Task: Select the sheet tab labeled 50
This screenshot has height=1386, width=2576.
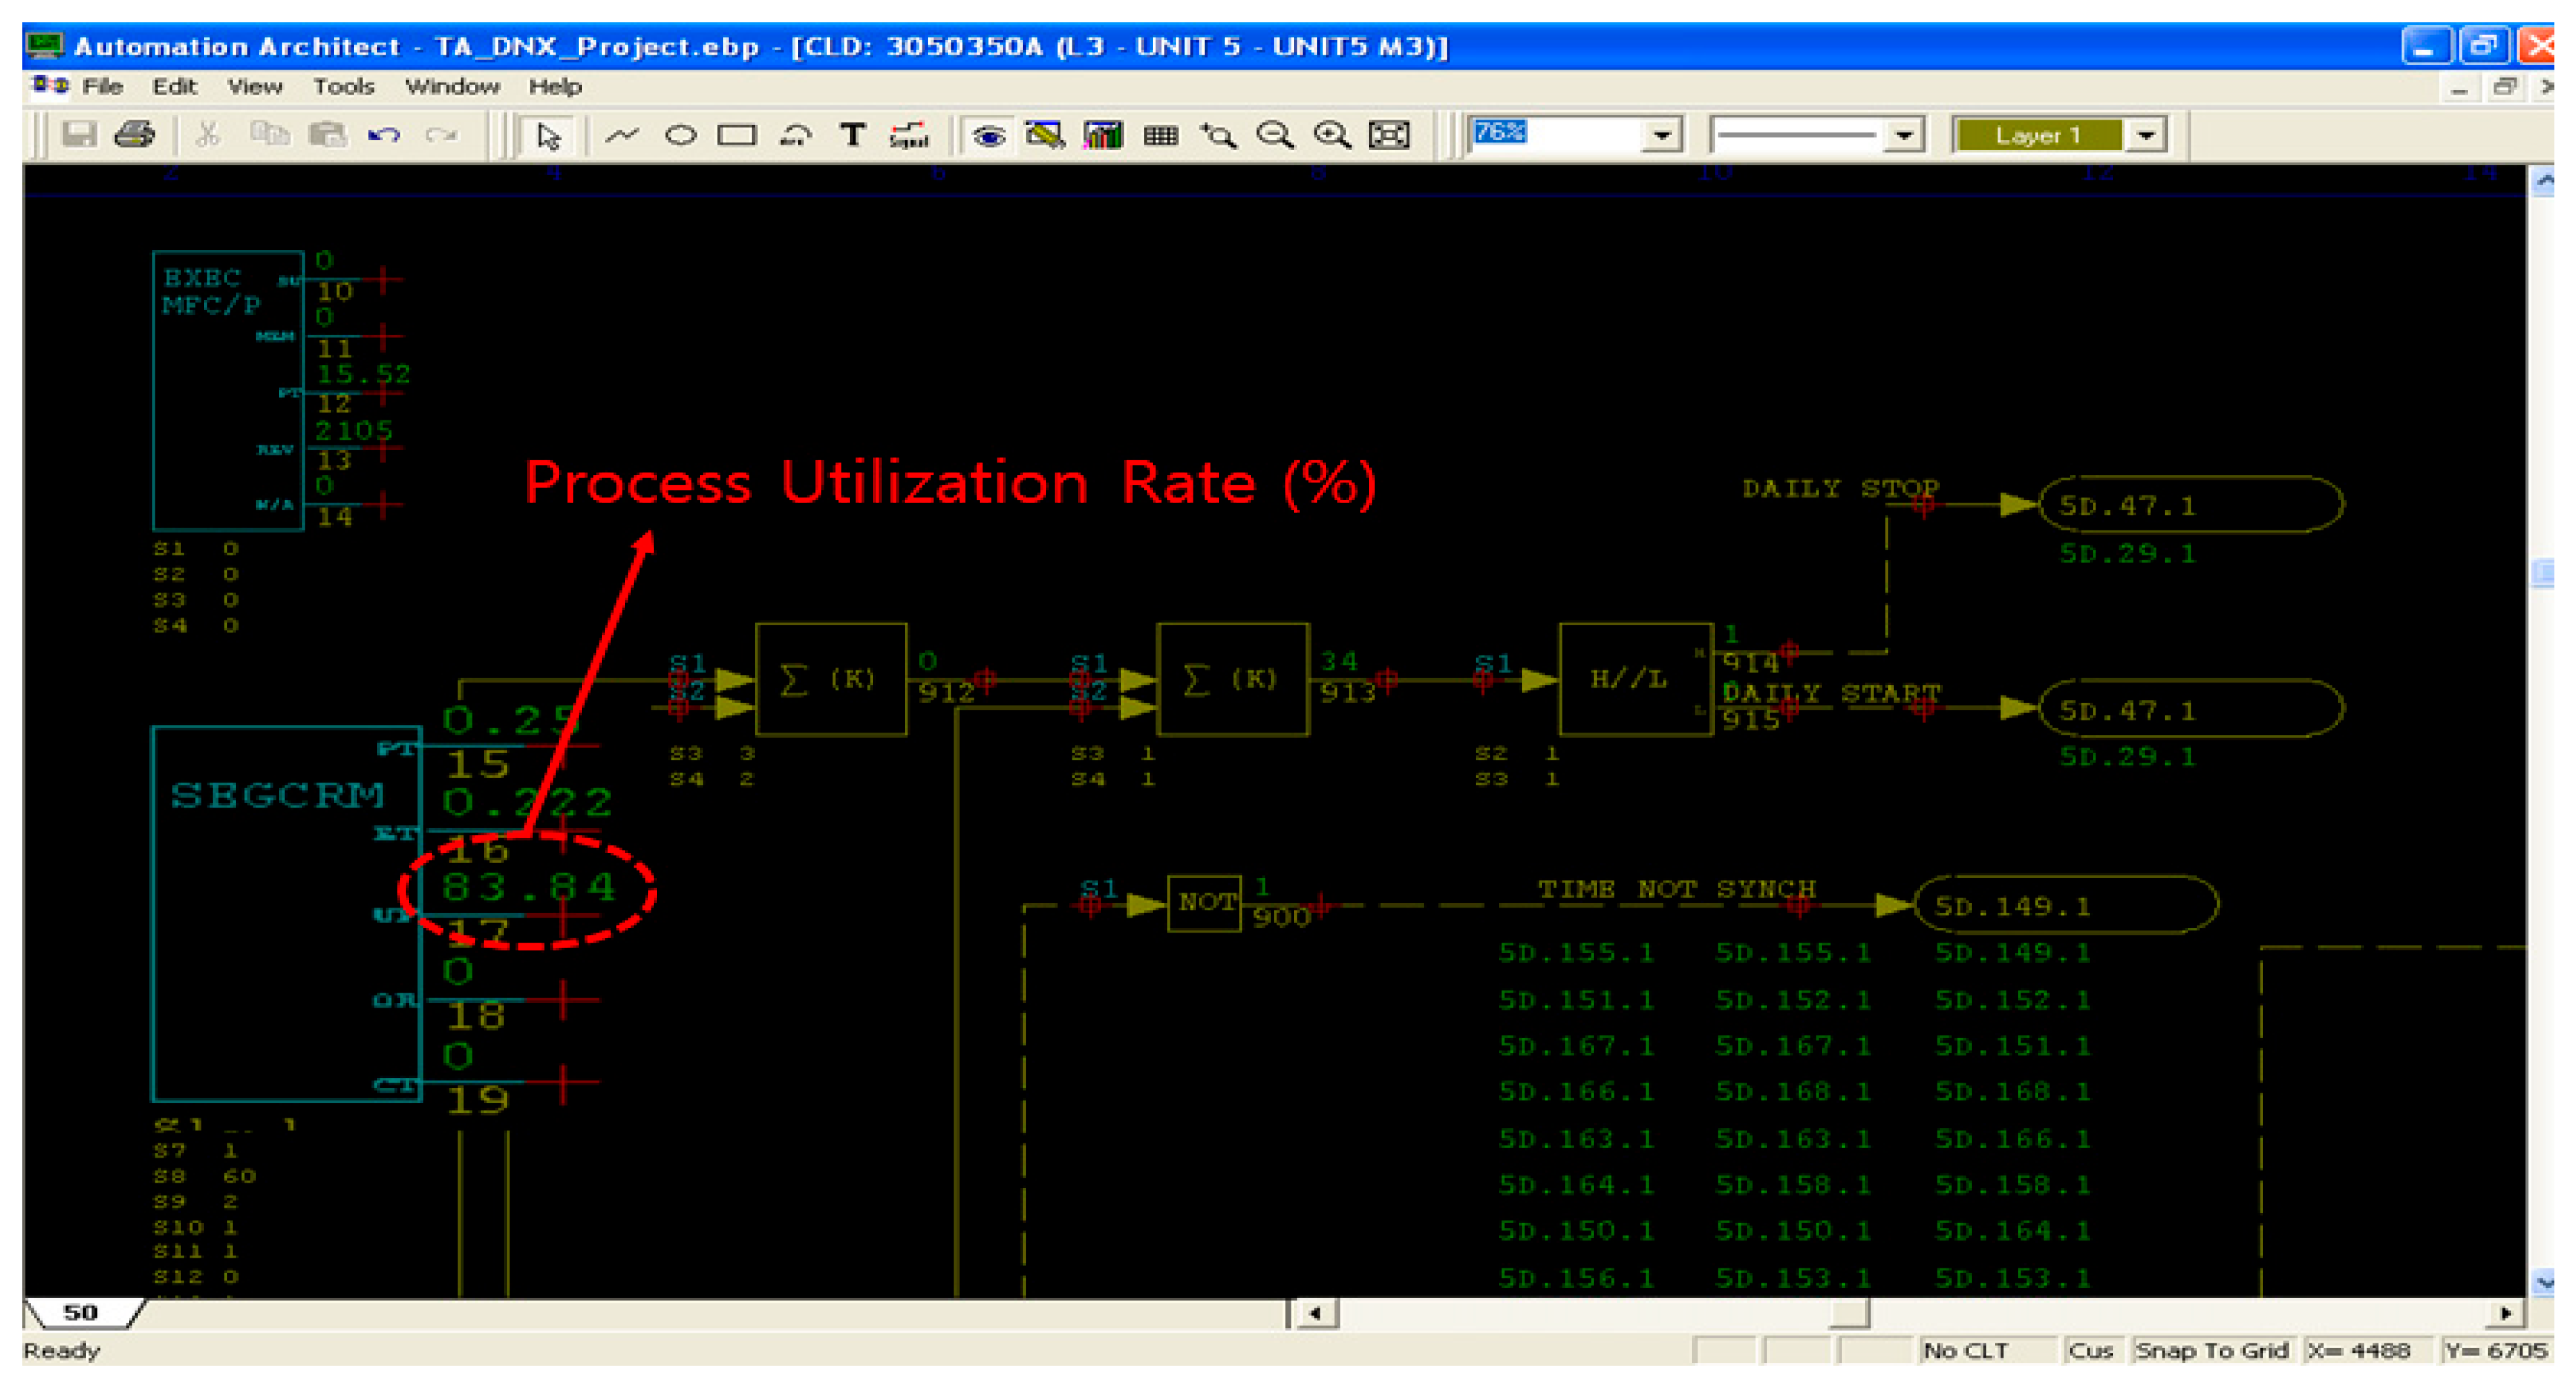Action: pyautogui.click(x=81, y=1312)
